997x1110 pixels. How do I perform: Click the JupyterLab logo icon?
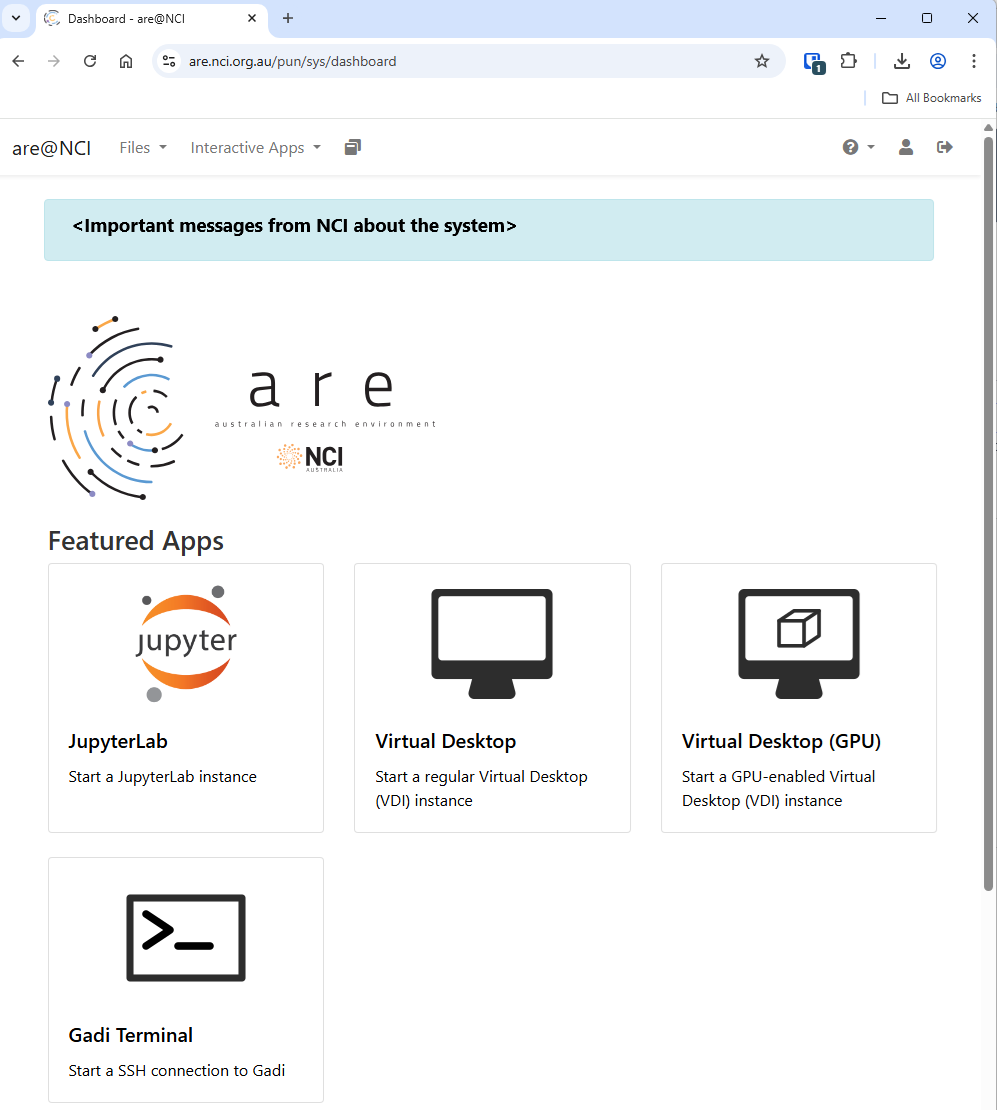(x=186, y=643)
